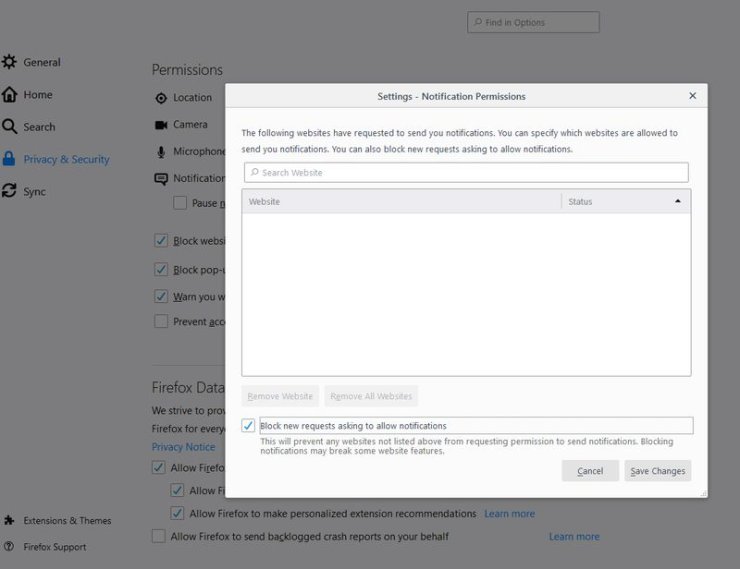
Task: Open the Sync settings category
Action: point(34,192)
